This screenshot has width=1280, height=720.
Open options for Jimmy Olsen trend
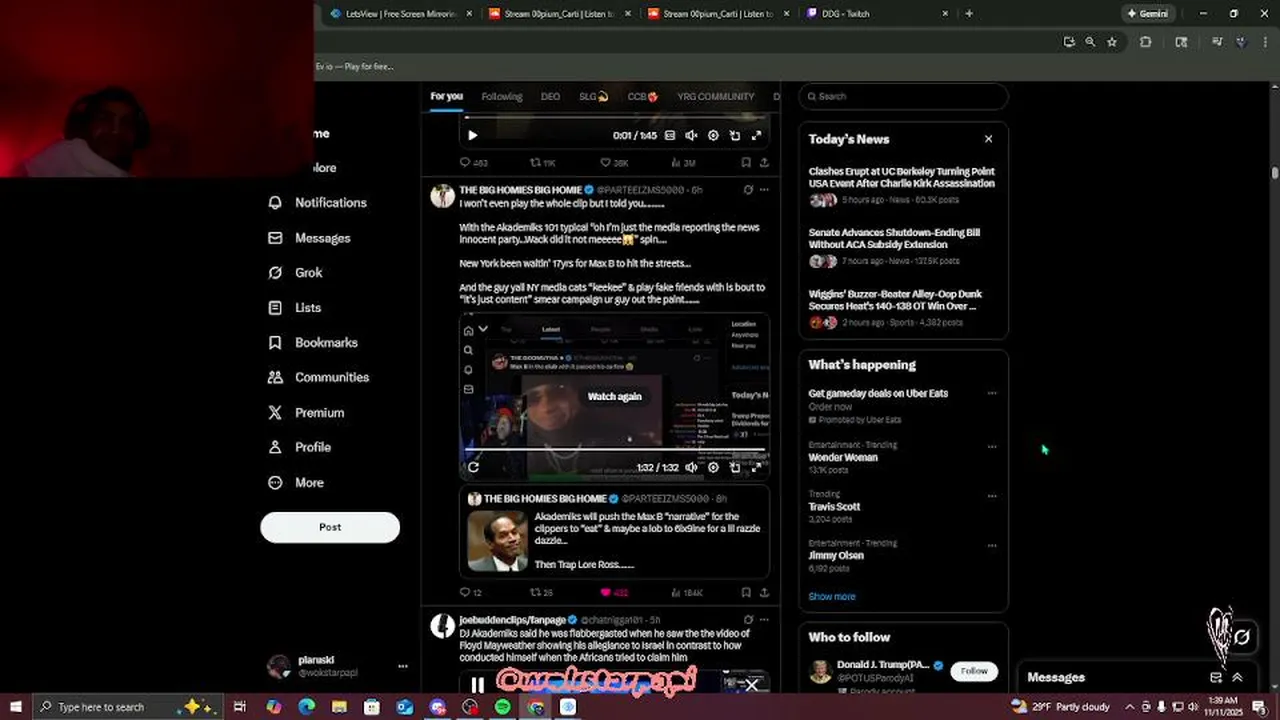992,546
